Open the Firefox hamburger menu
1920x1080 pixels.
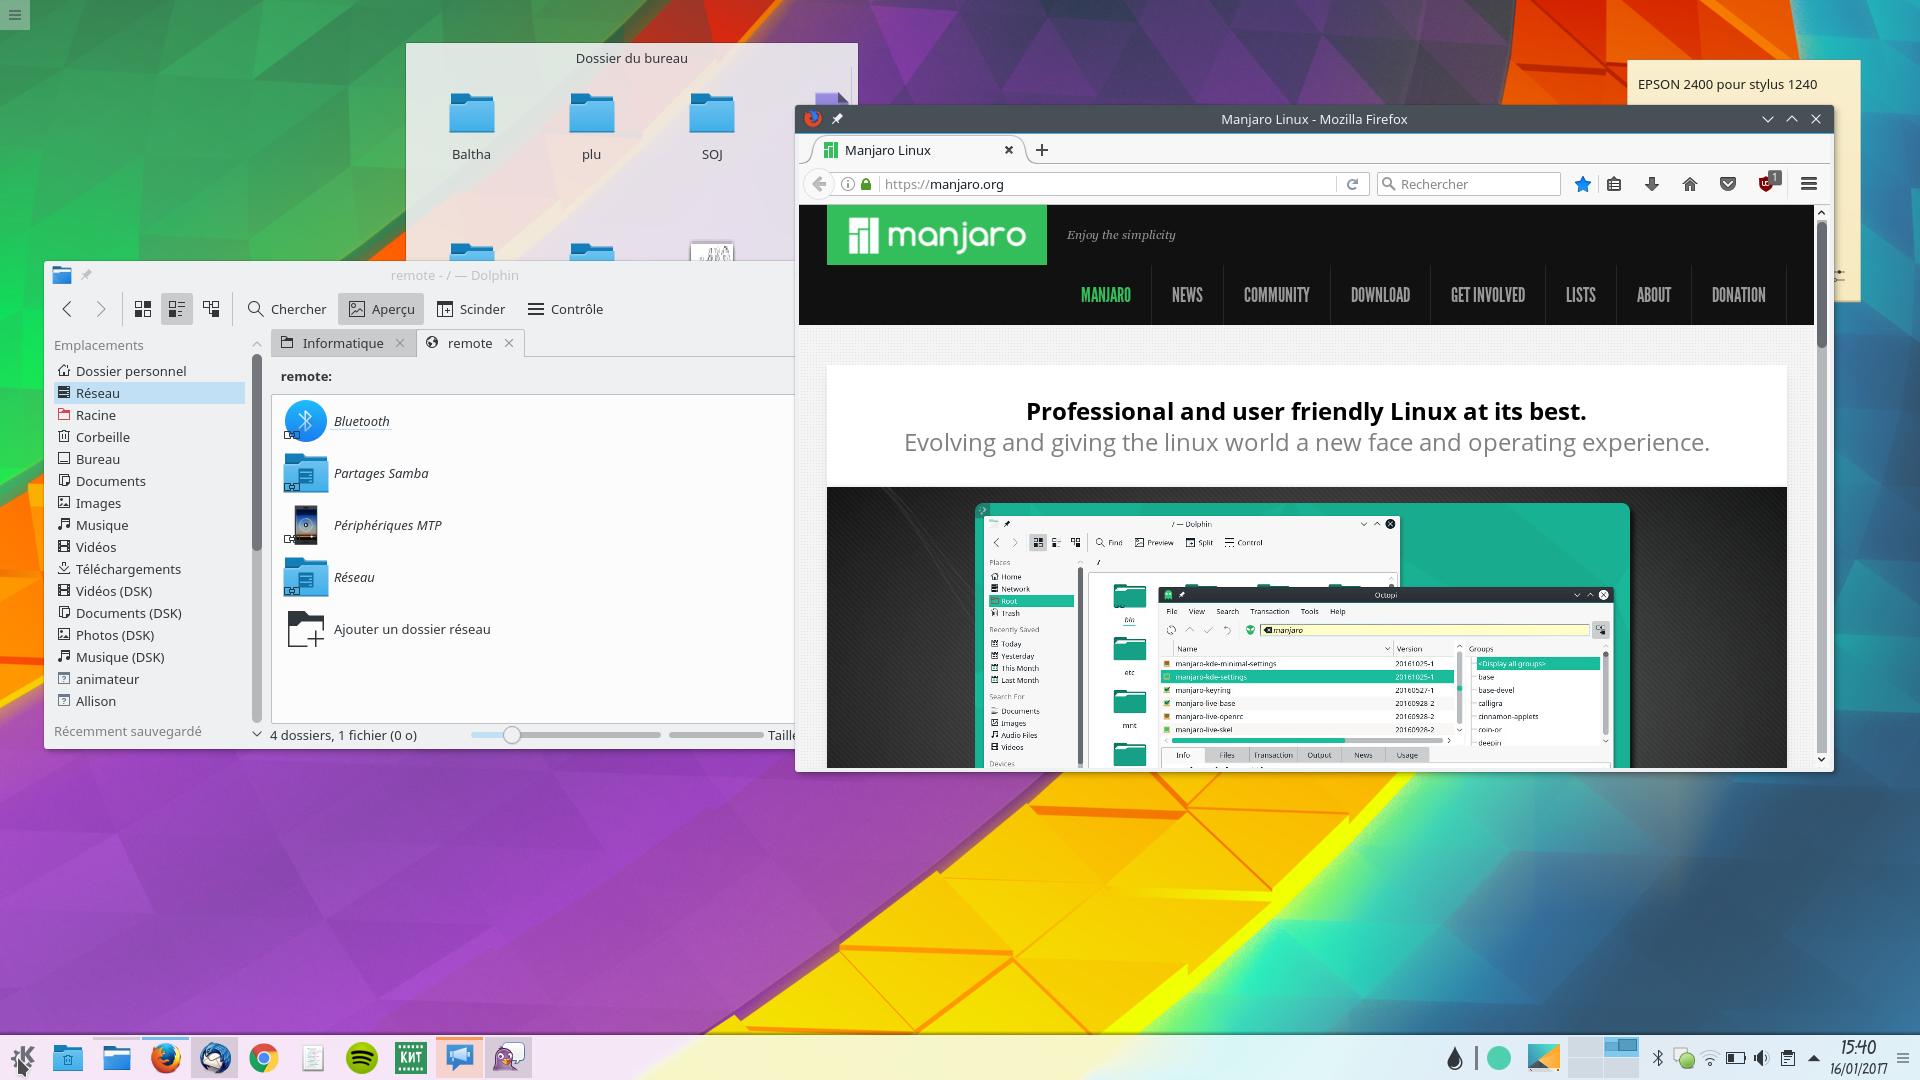(x=1808, y=184)
